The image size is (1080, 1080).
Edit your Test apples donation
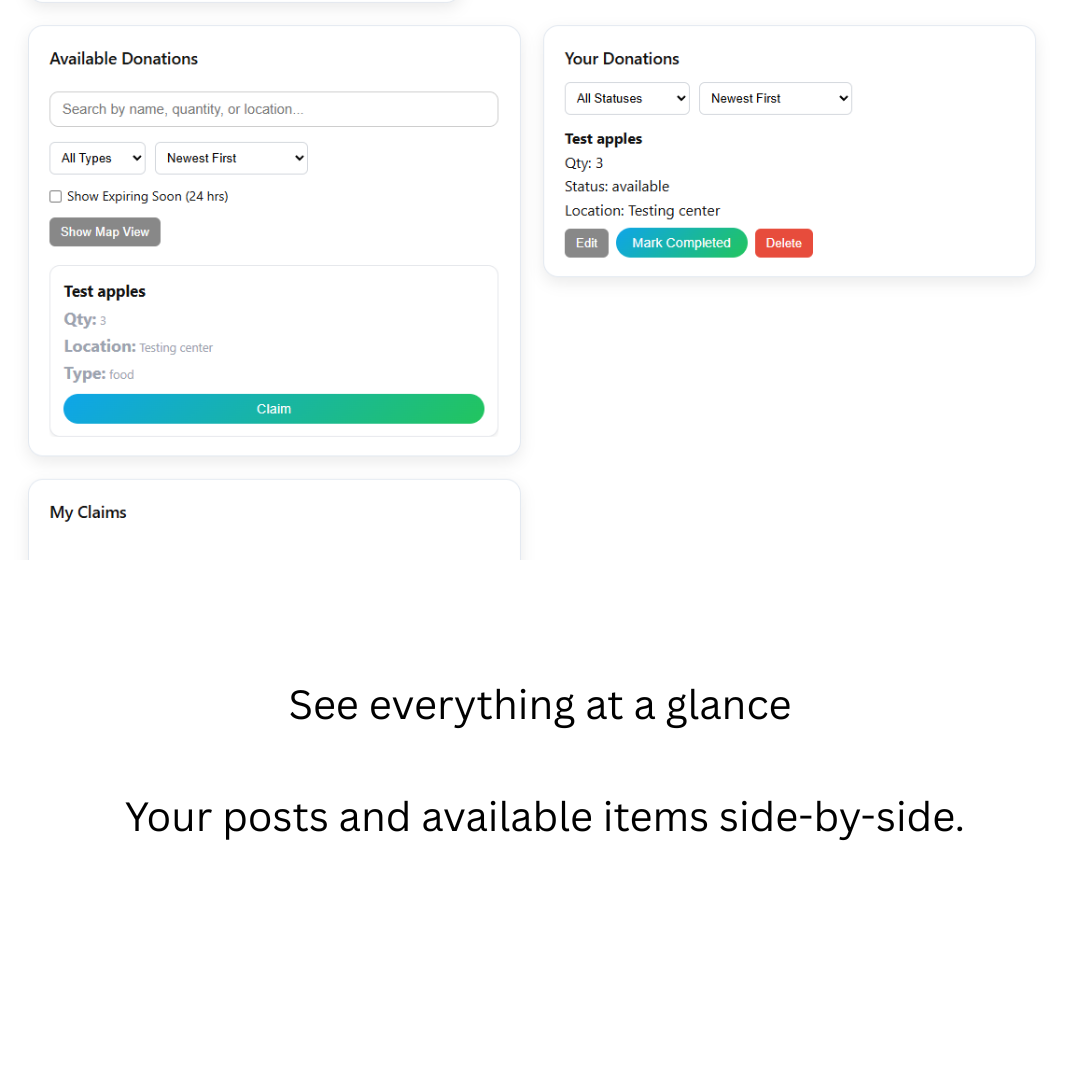(x=586, y=242)
